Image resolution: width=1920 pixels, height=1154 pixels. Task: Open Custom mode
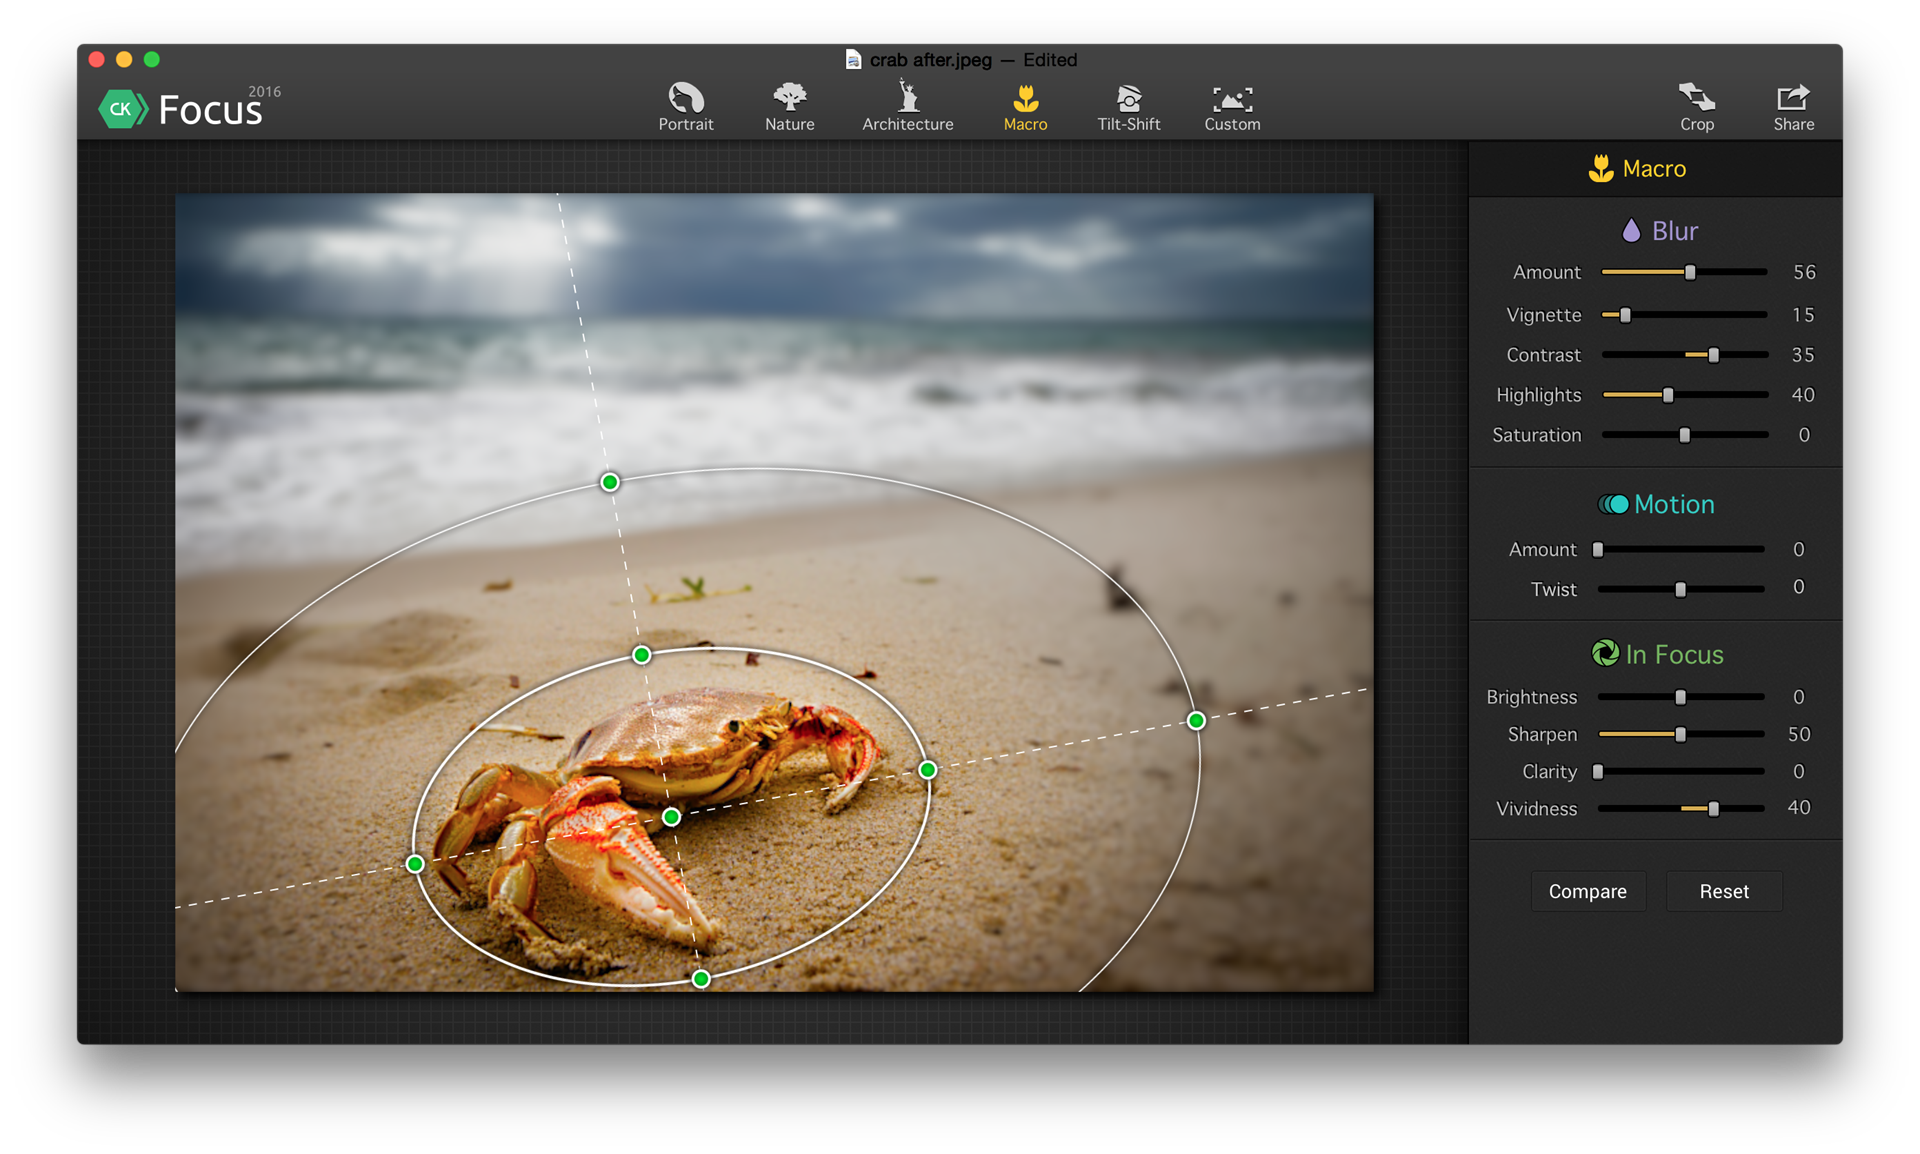[x=1231, y=97]
